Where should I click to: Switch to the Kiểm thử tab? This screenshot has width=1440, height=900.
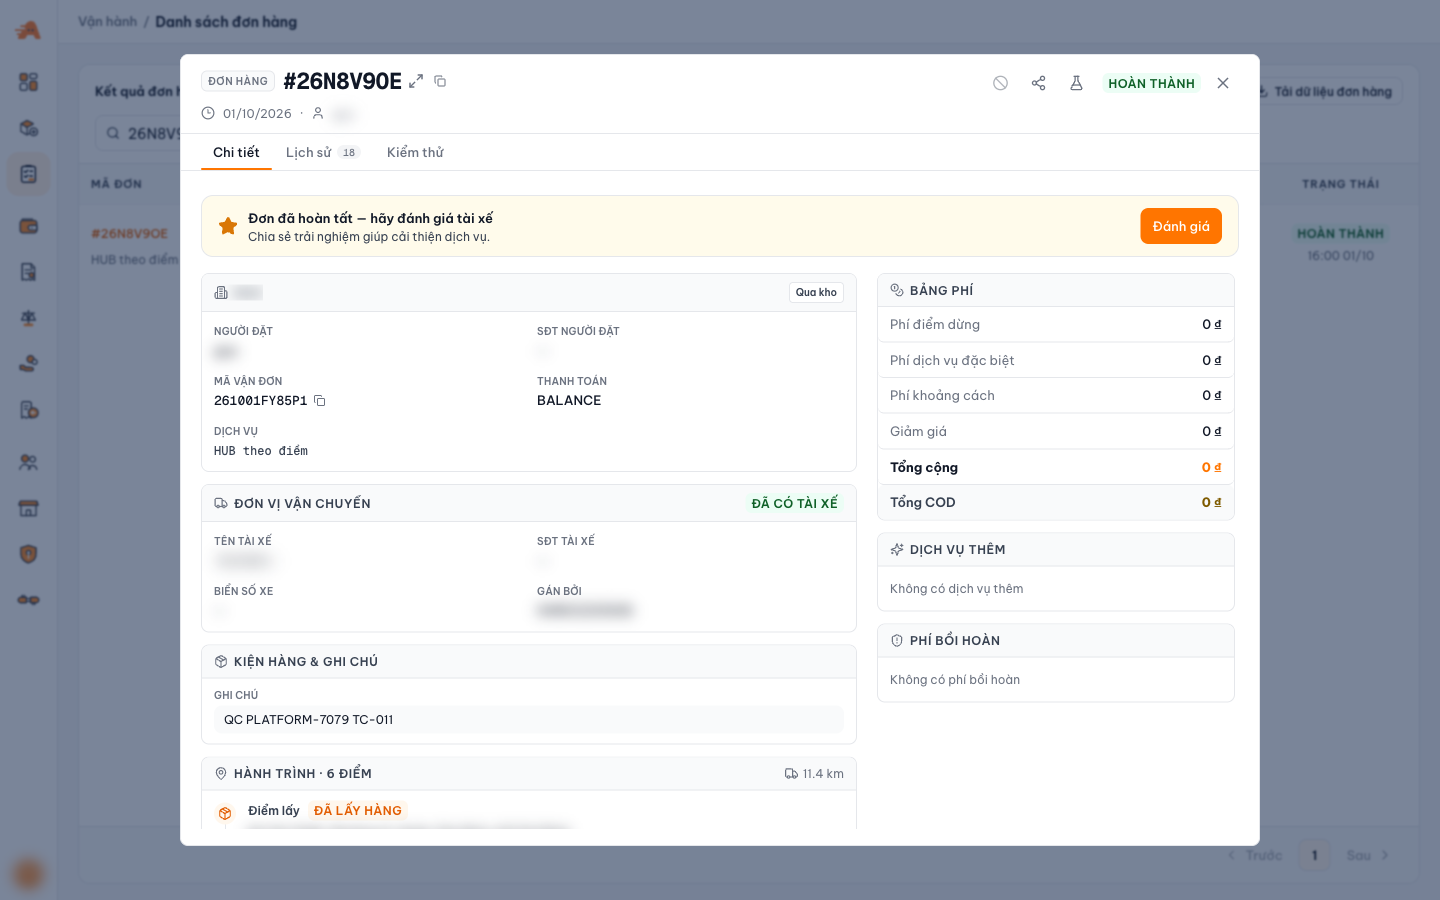(x=415, y=152)
